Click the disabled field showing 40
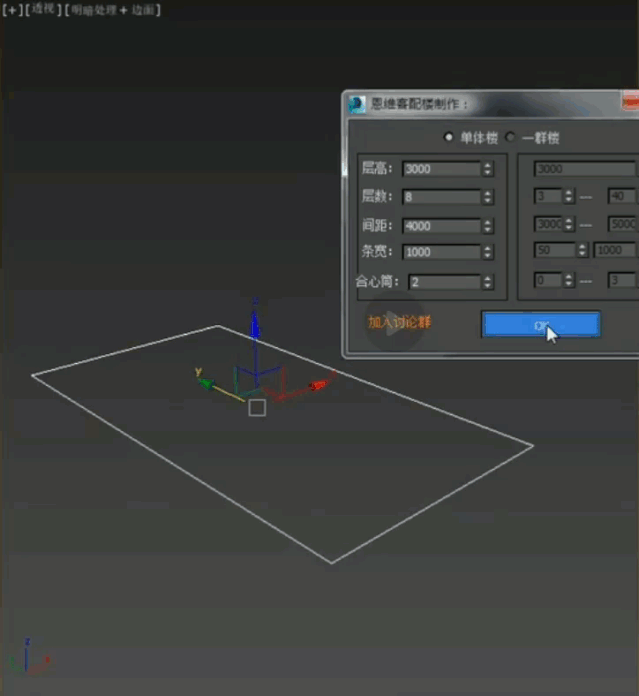 622,196
